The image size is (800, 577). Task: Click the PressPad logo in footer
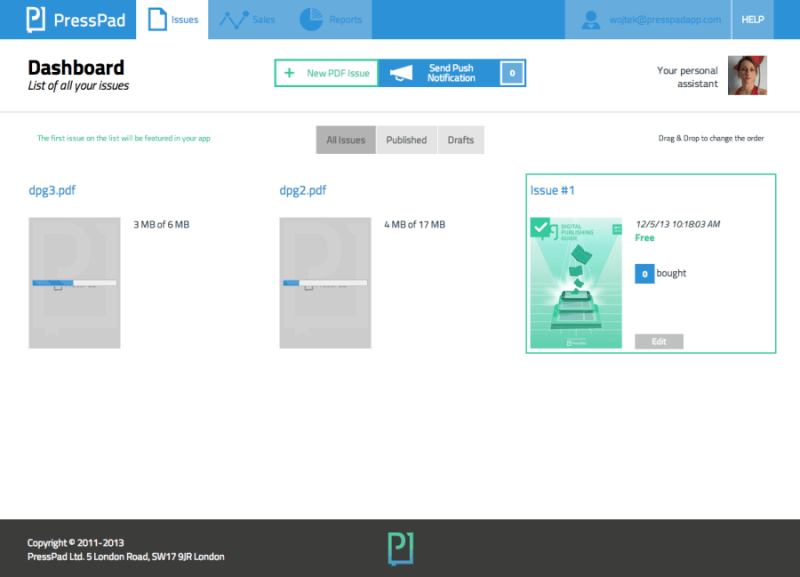400,548
